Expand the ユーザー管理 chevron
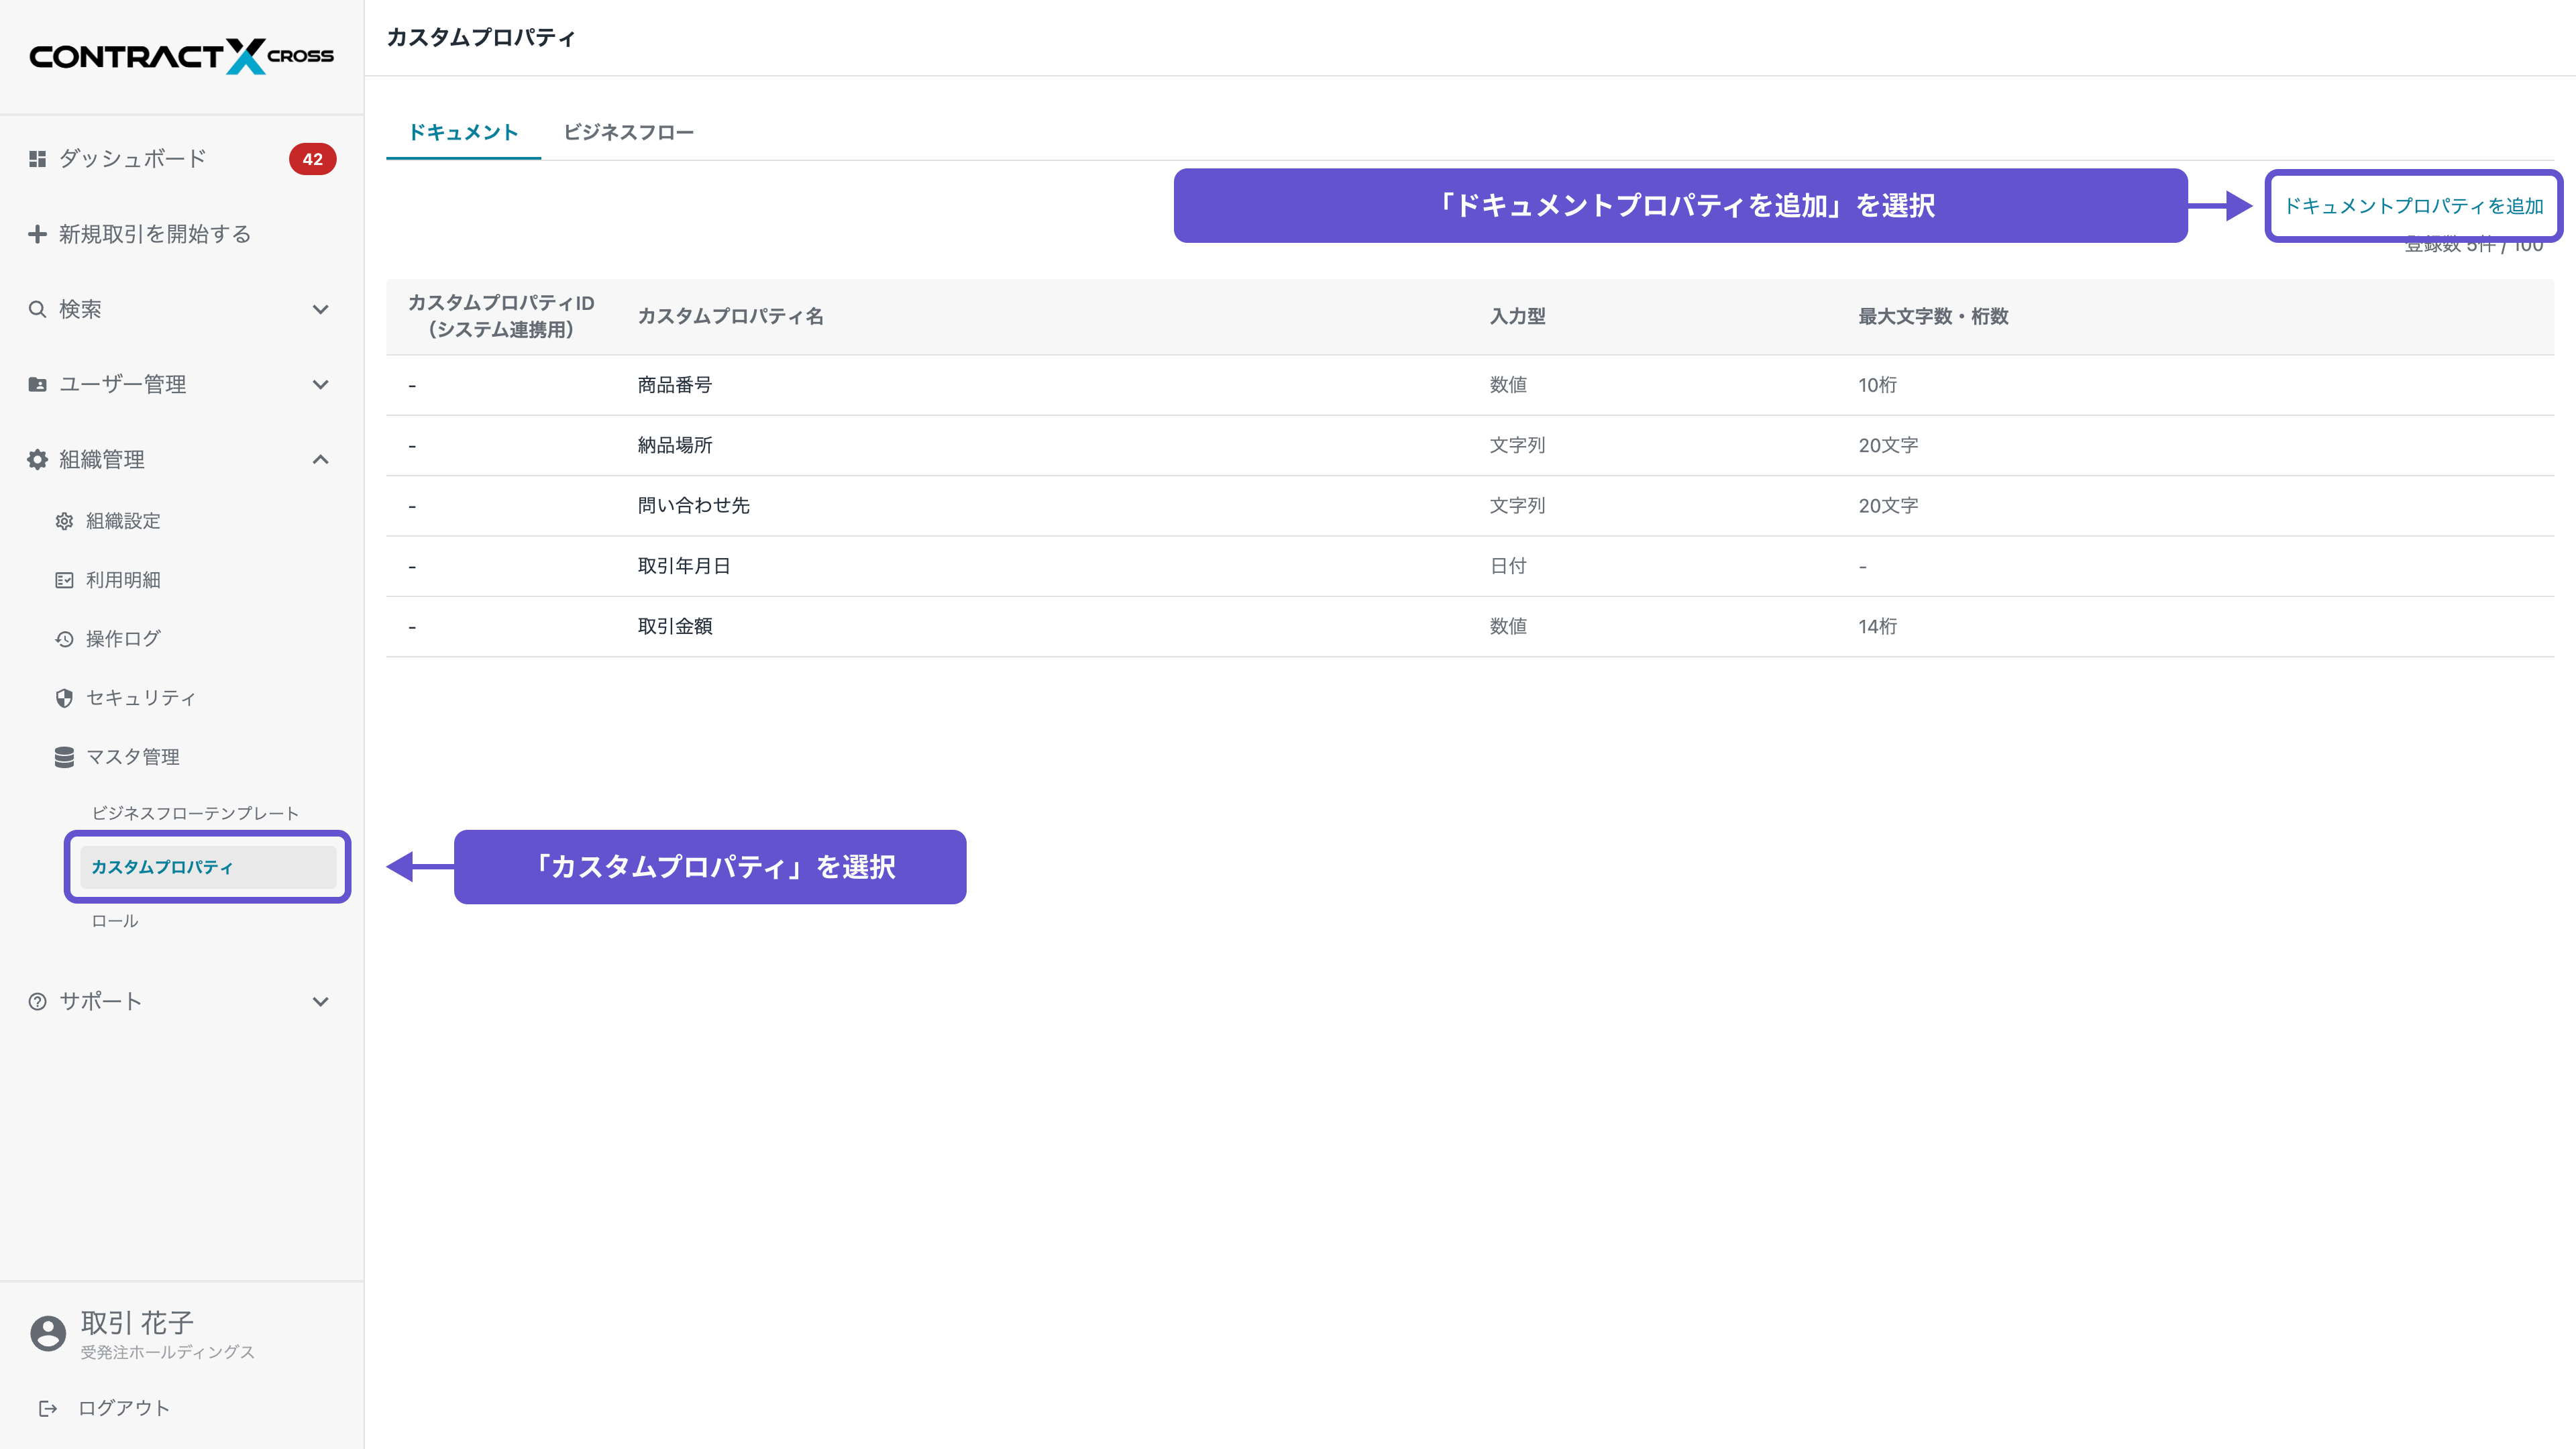Viewport: 2576px width, 1449px height. 320,385
